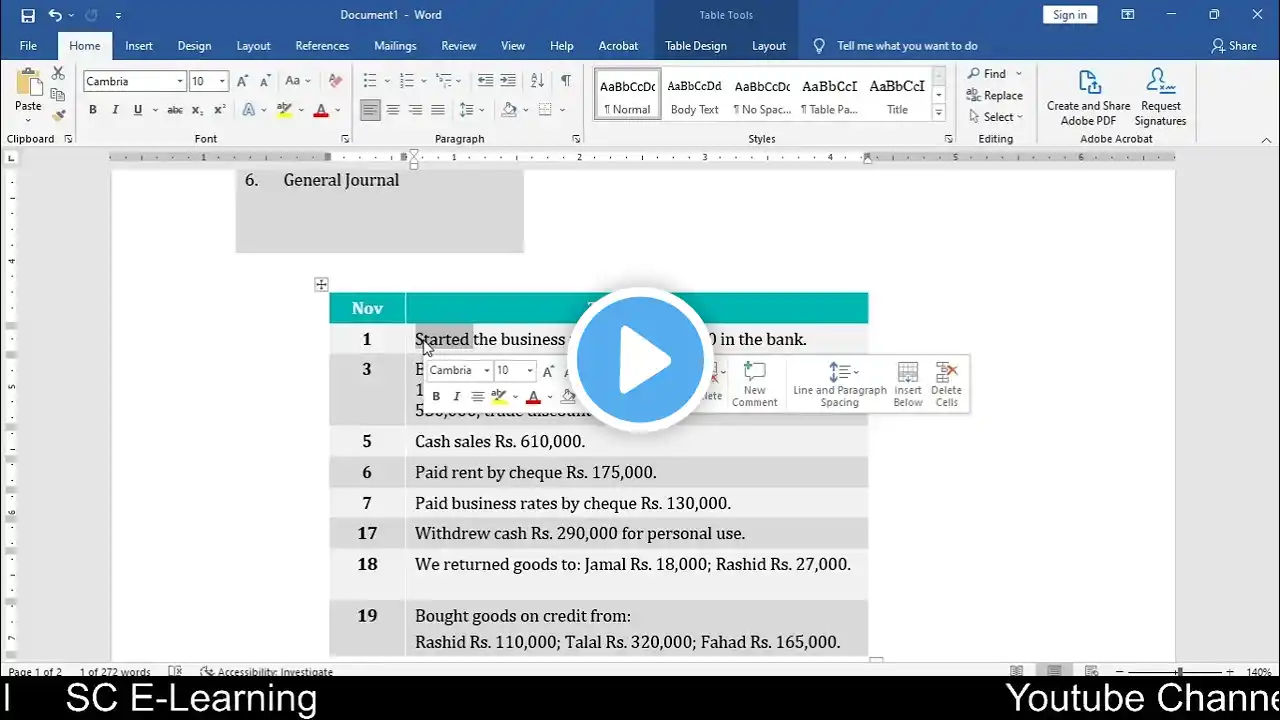
Task: Click Create and Share Adobe PDF icon
Action: (1088, 98)
